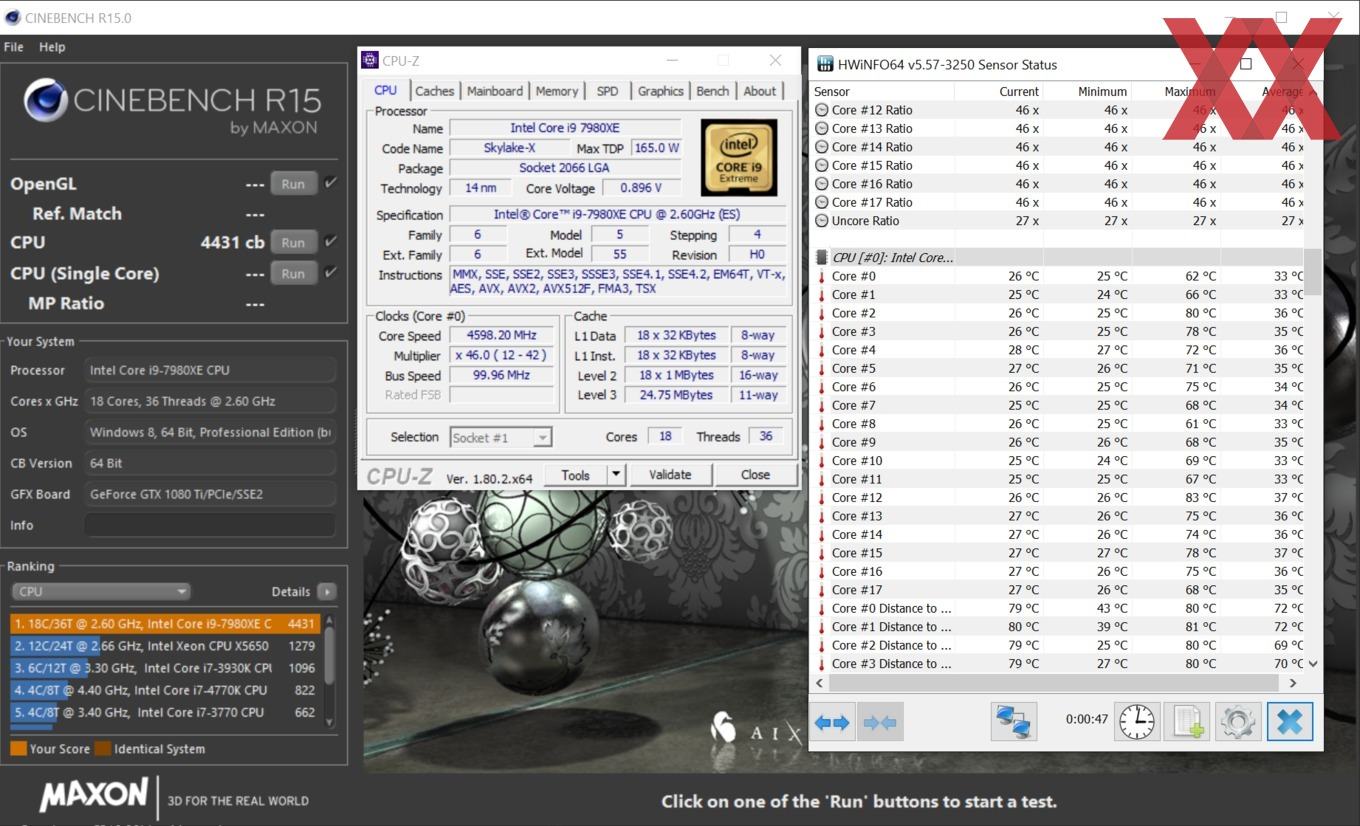Viewport: 1360px width, 826px height.
Task: Open the Cinebench File menu
Action: [x=14, y=47]
